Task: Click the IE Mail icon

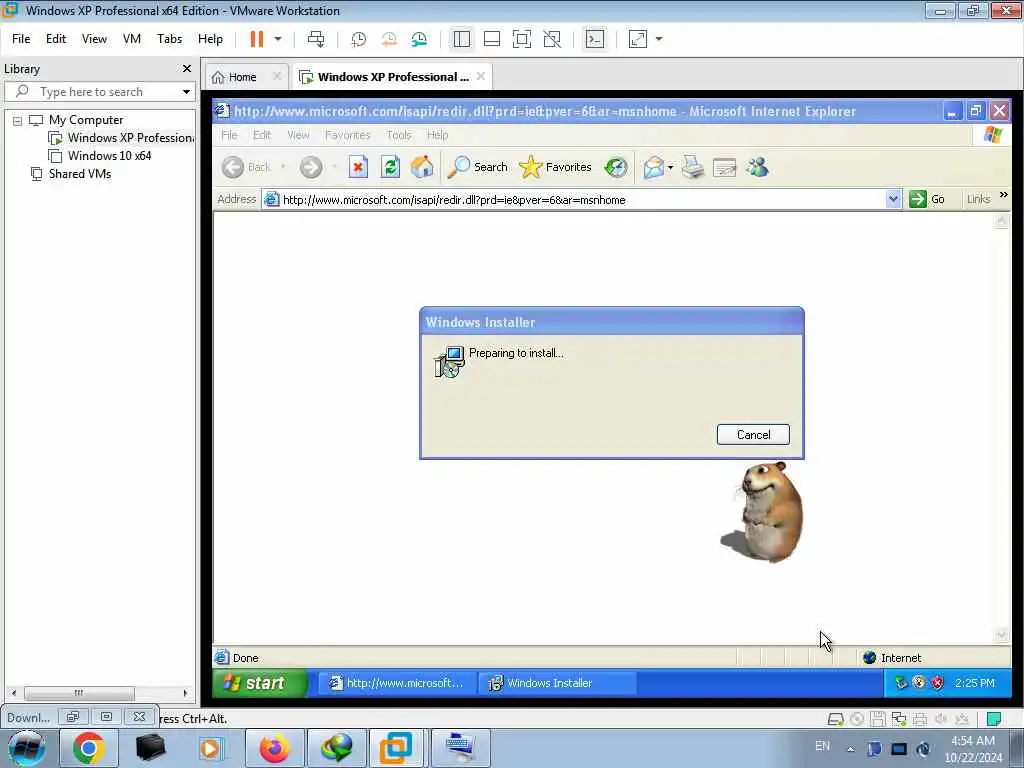Action: click(654, 168)
